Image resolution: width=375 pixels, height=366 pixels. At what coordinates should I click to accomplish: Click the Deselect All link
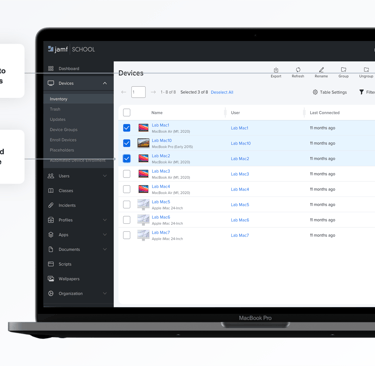(222, 92)
